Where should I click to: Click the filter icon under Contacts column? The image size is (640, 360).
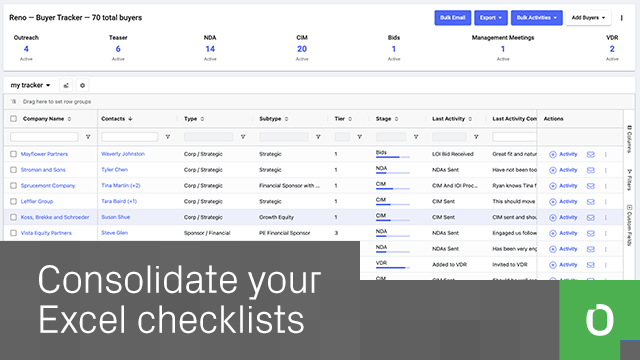click(x=167, y=137)
